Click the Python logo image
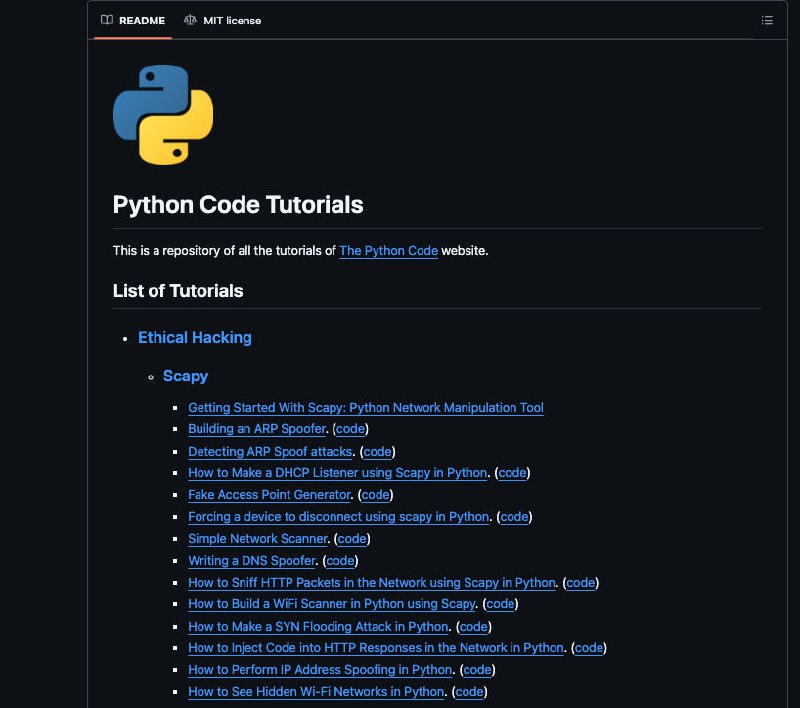Screen dimensions: 800x708 tap(162, 113)
